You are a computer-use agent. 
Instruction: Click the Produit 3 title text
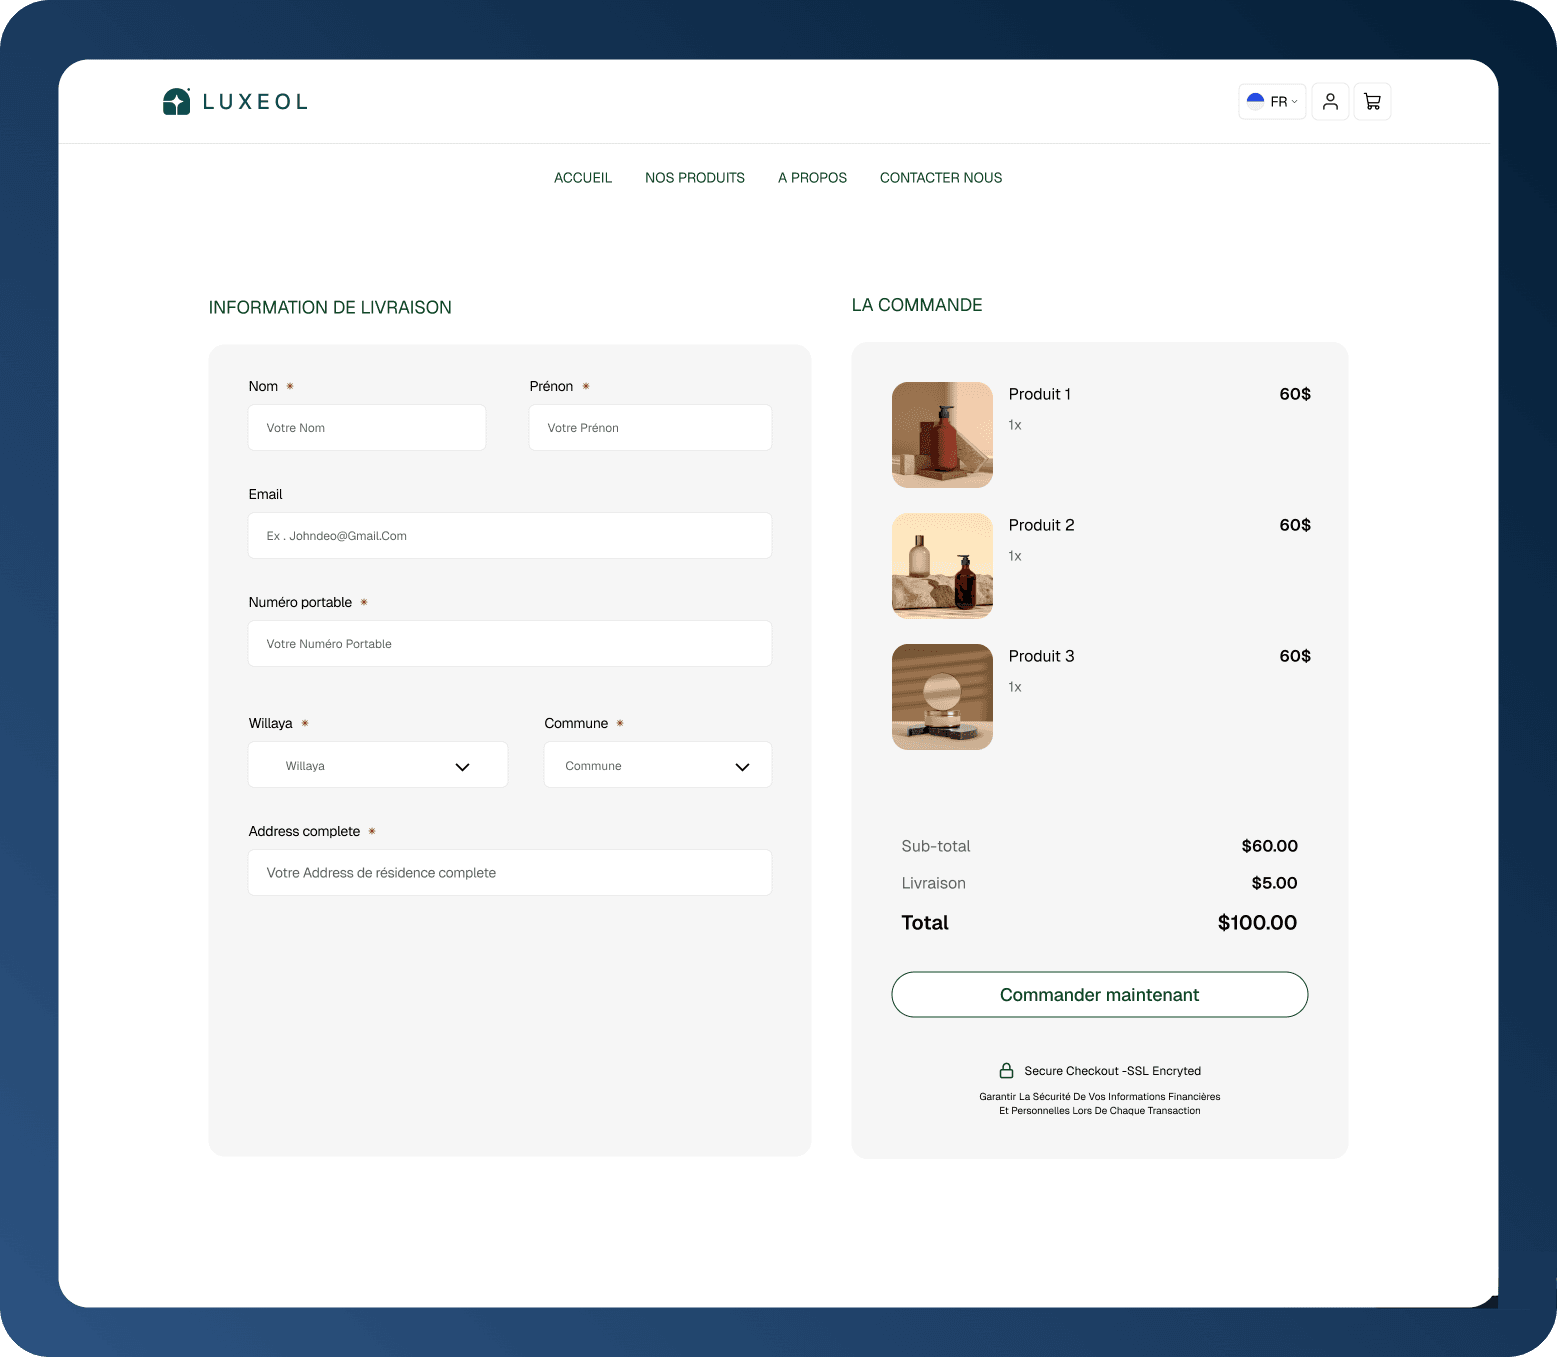(x=1042, y=656)
